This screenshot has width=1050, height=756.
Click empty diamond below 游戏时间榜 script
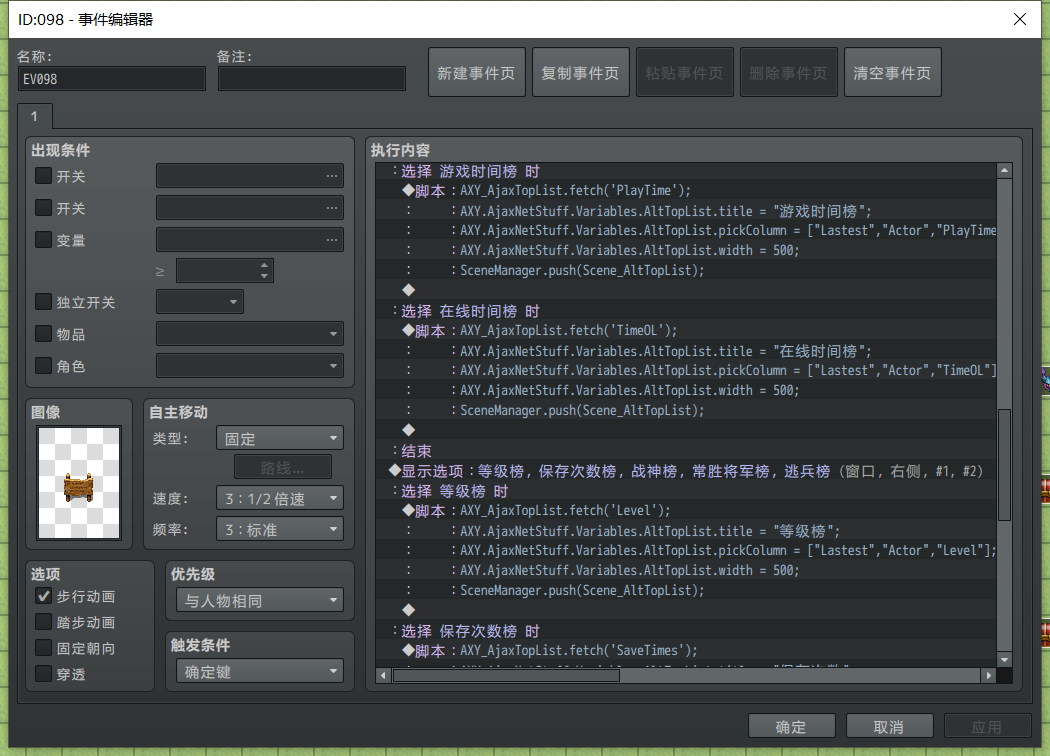pos(408,290)
